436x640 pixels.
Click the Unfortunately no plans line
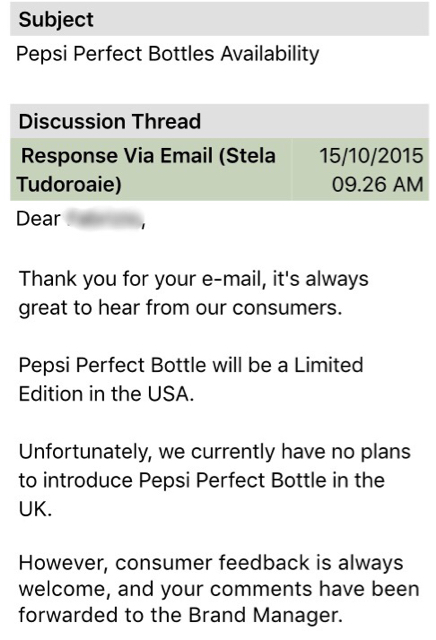tap(215, 452)
